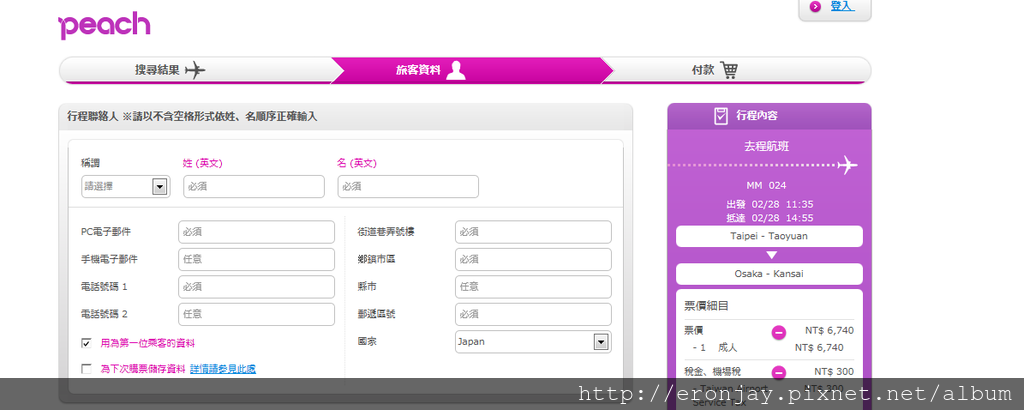Click the Peach logo

coord(104,25)
